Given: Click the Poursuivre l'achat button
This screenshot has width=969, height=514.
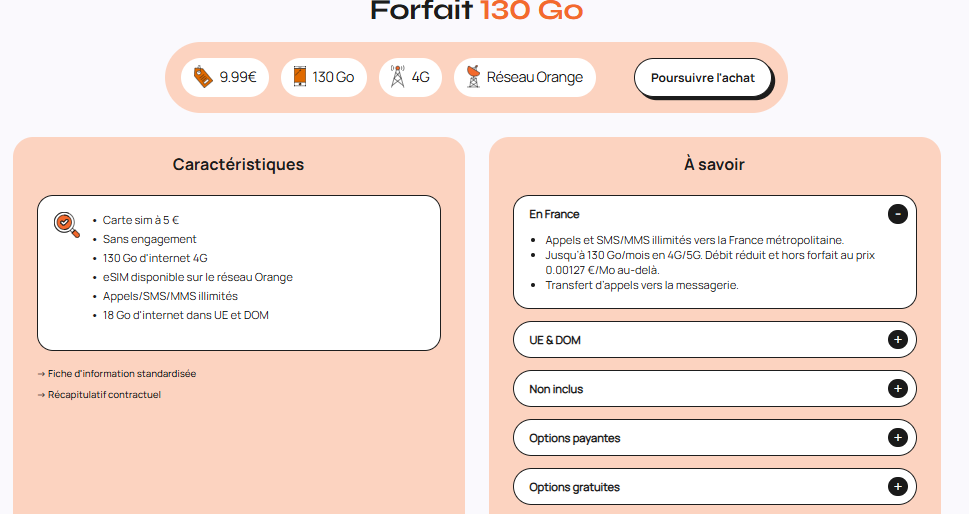Looking at the screenshot, I should pos(703,78).
